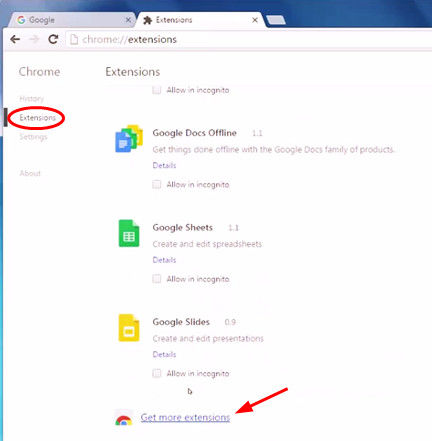
Task: Click the Forward arrow button
Action: click(x=34, y=40)
